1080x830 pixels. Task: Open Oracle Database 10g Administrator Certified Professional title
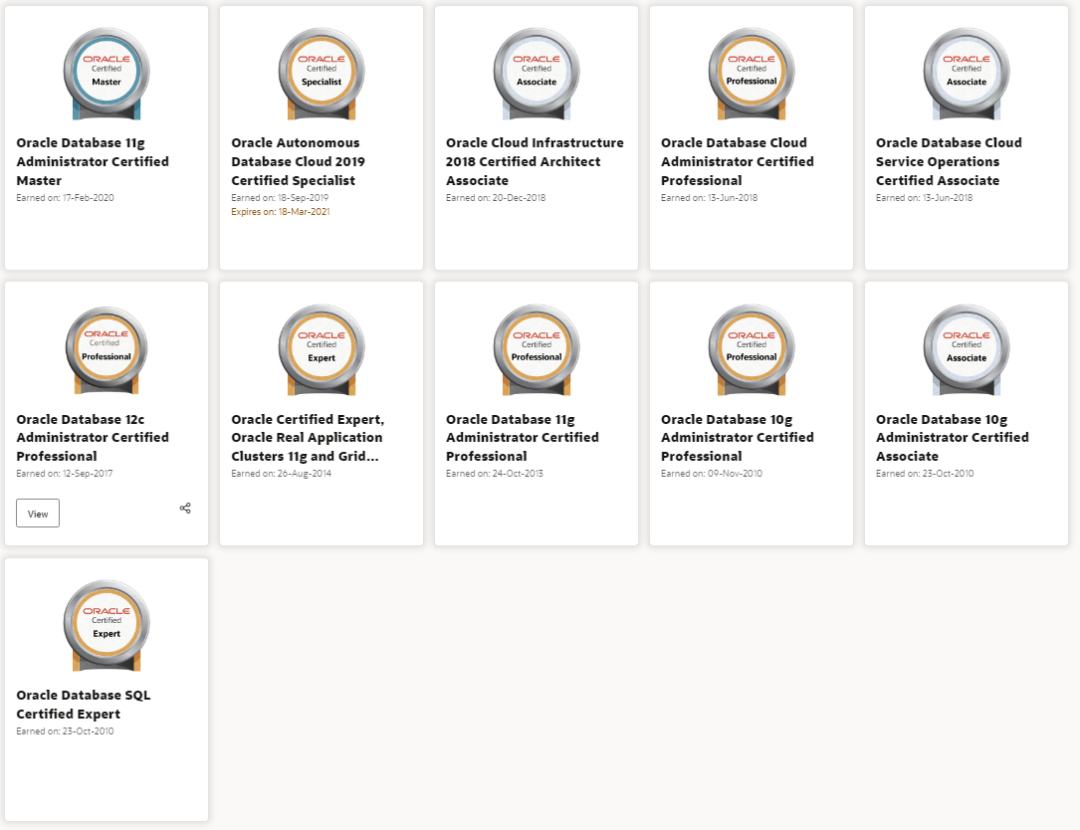(737, 437)
